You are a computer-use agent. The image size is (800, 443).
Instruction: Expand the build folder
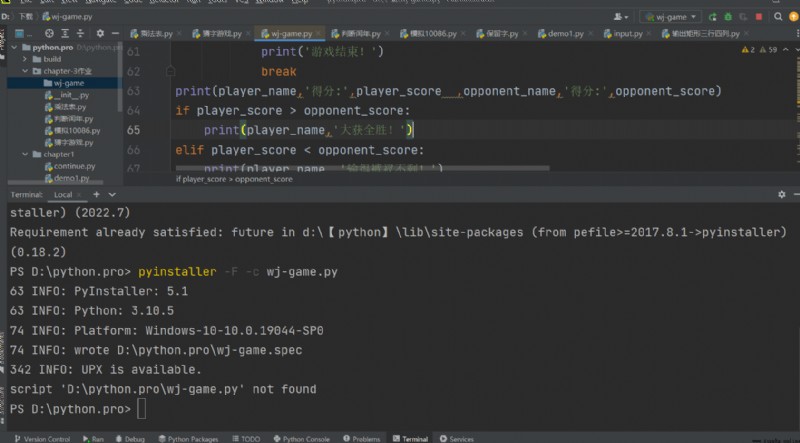[x=24, y=59]
